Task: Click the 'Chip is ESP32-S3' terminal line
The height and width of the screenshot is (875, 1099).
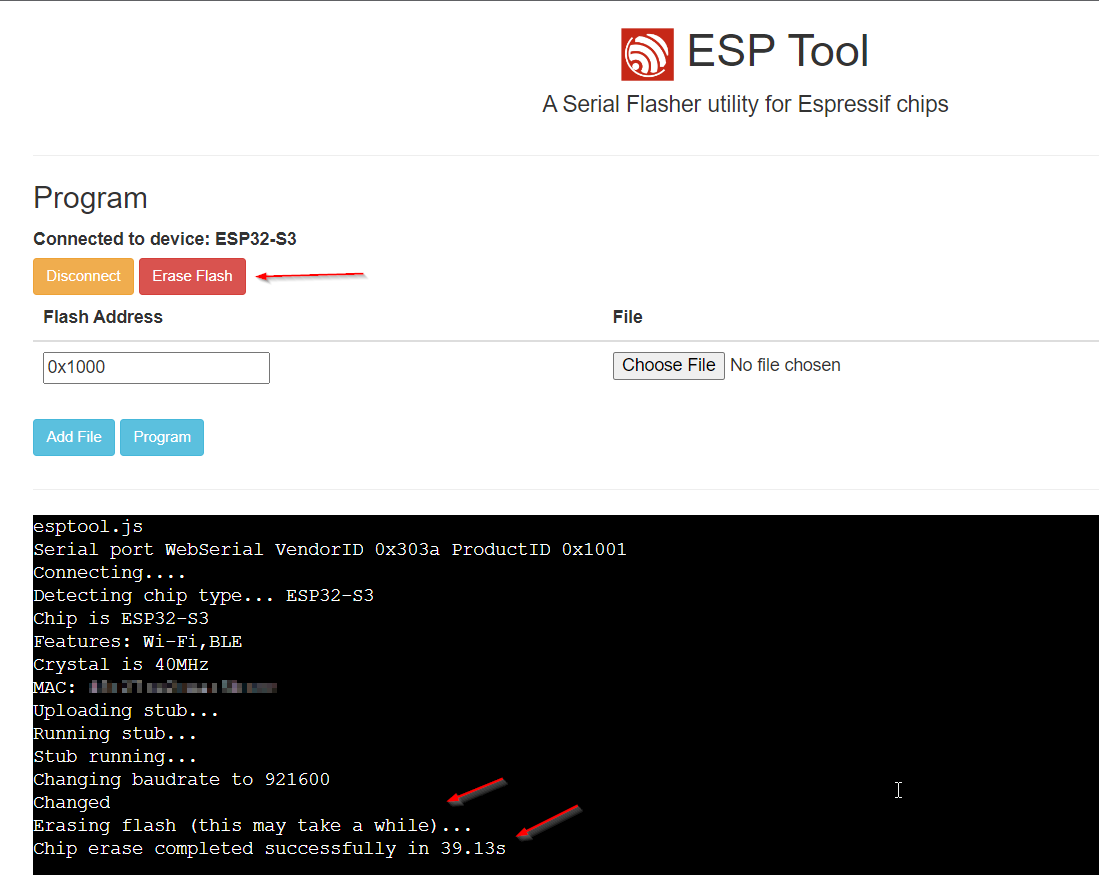Action: pos(121,618)
